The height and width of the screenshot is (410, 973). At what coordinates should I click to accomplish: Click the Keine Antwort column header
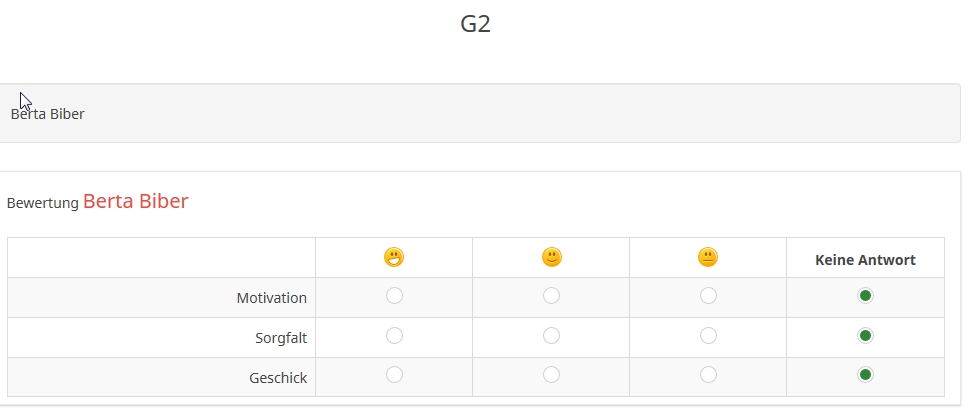pyautogui.click(x=865, y=260)
